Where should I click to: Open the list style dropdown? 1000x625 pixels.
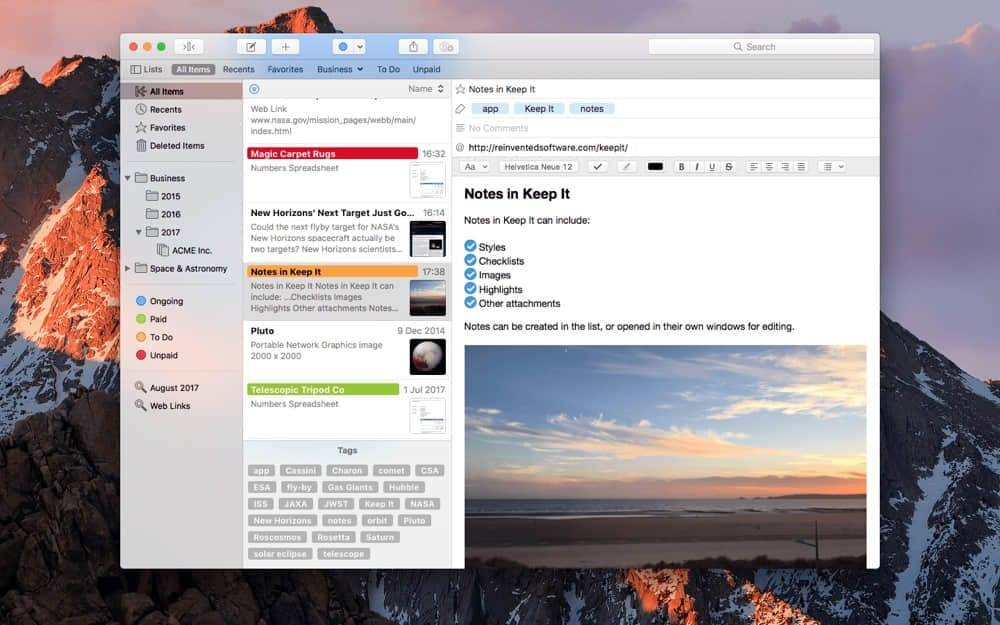[x=833, y=166]
